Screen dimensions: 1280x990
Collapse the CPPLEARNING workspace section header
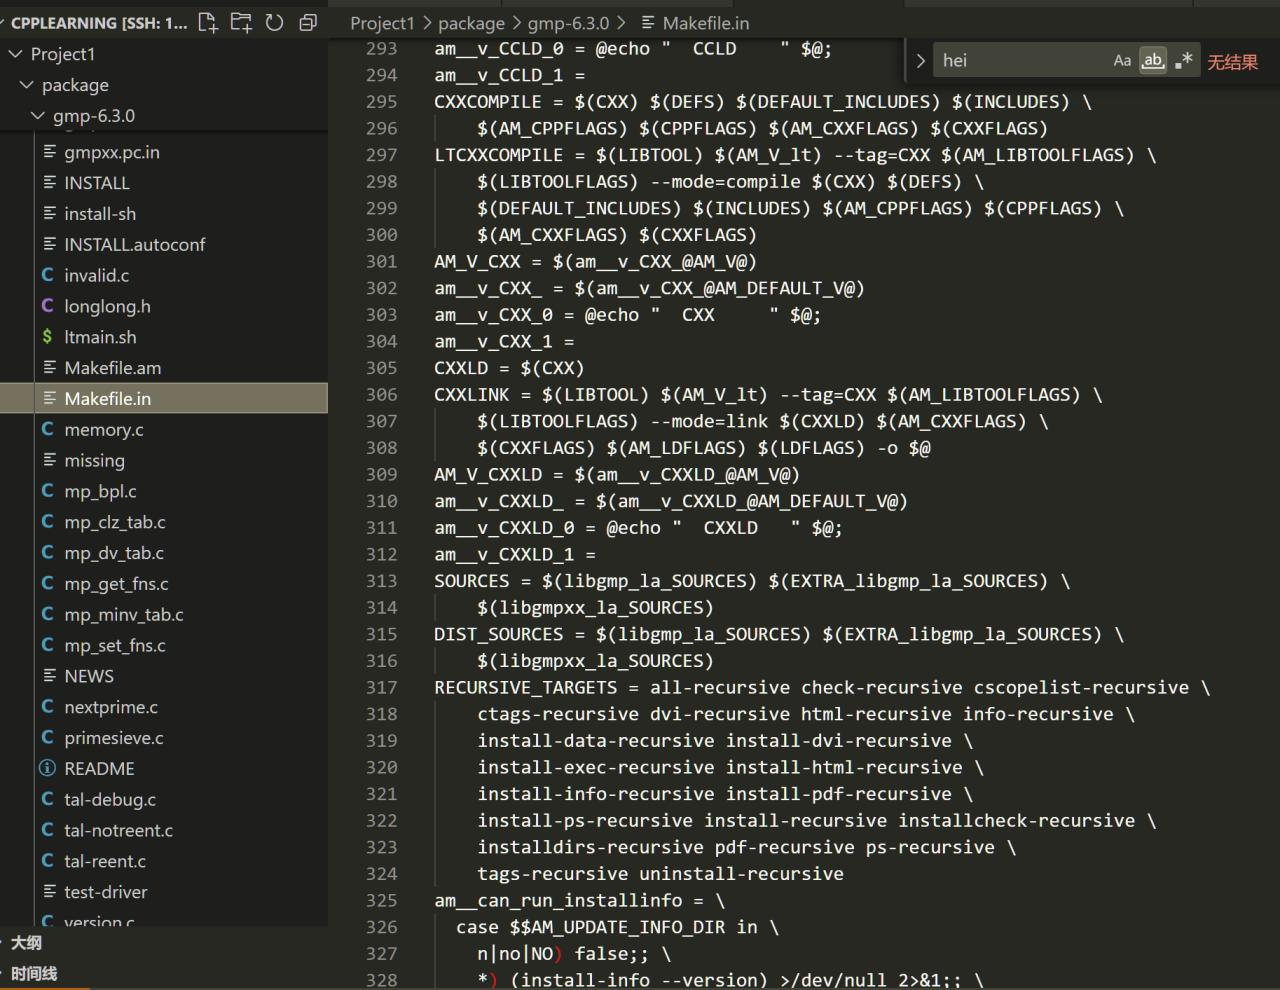[x=98, y=23]
